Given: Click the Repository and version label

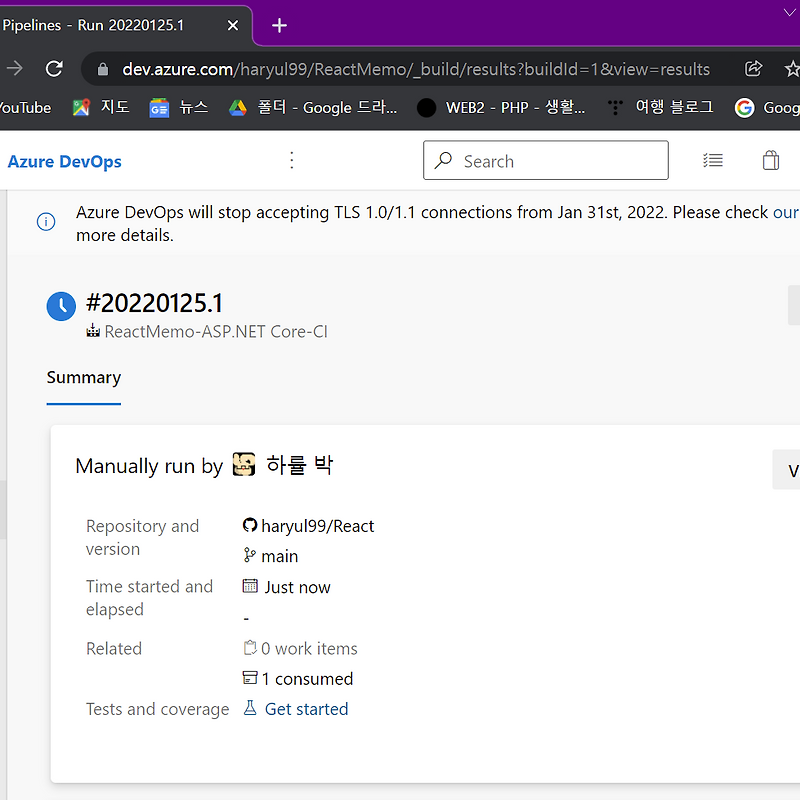Looking at the screenshot, I should coord(142,538).
